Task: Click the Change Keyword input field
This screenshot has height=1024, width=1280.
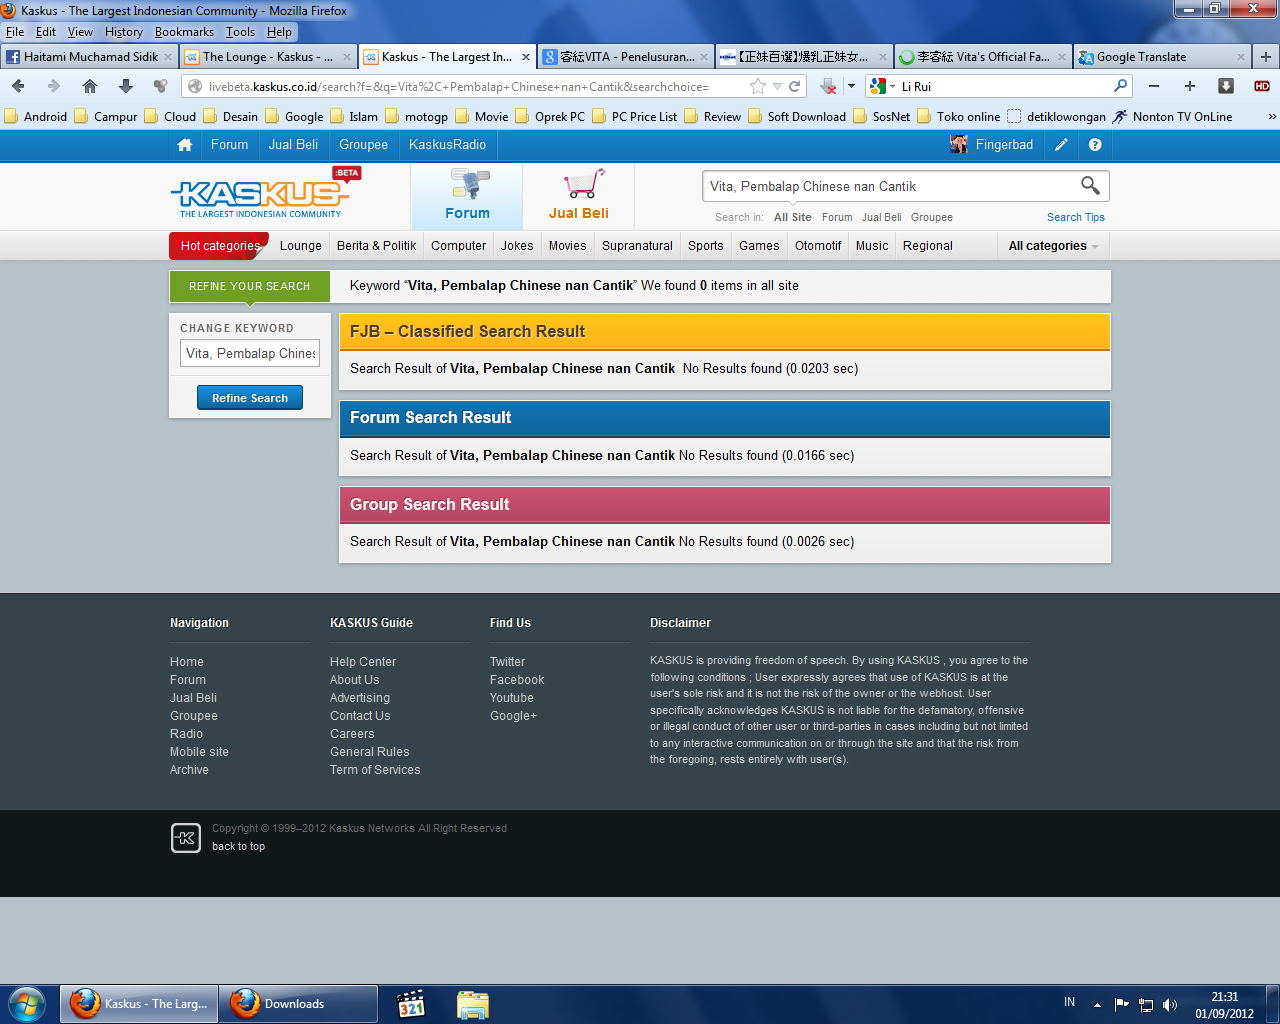Action: (250, 353)
